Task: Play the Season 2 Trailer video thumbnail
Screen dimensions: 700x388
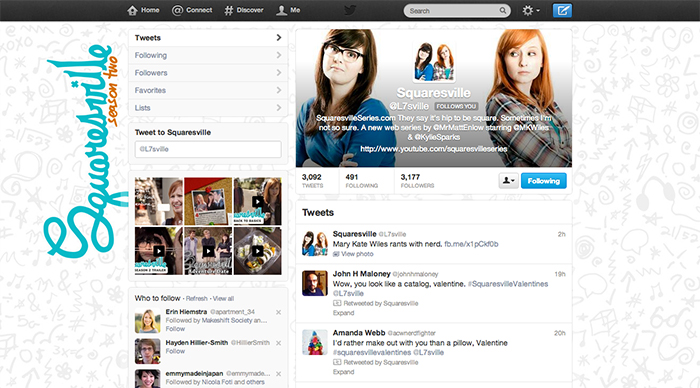Action: (x=159, y=250)
